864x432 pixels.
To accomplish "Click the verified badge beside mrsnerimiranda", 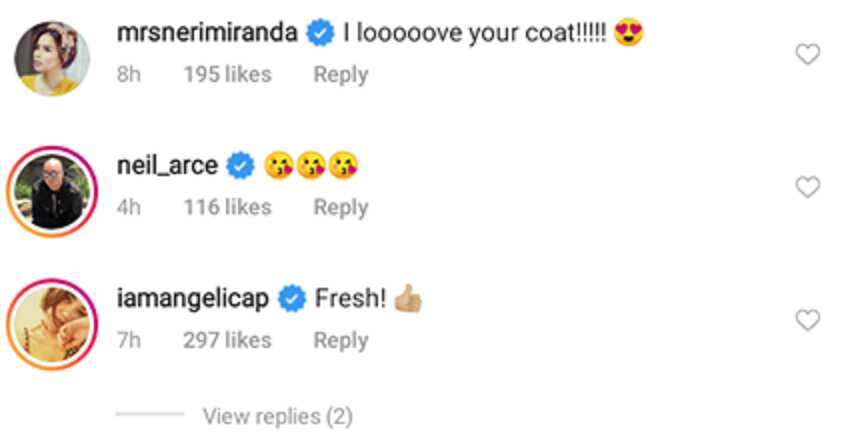I will pos(320,34).
